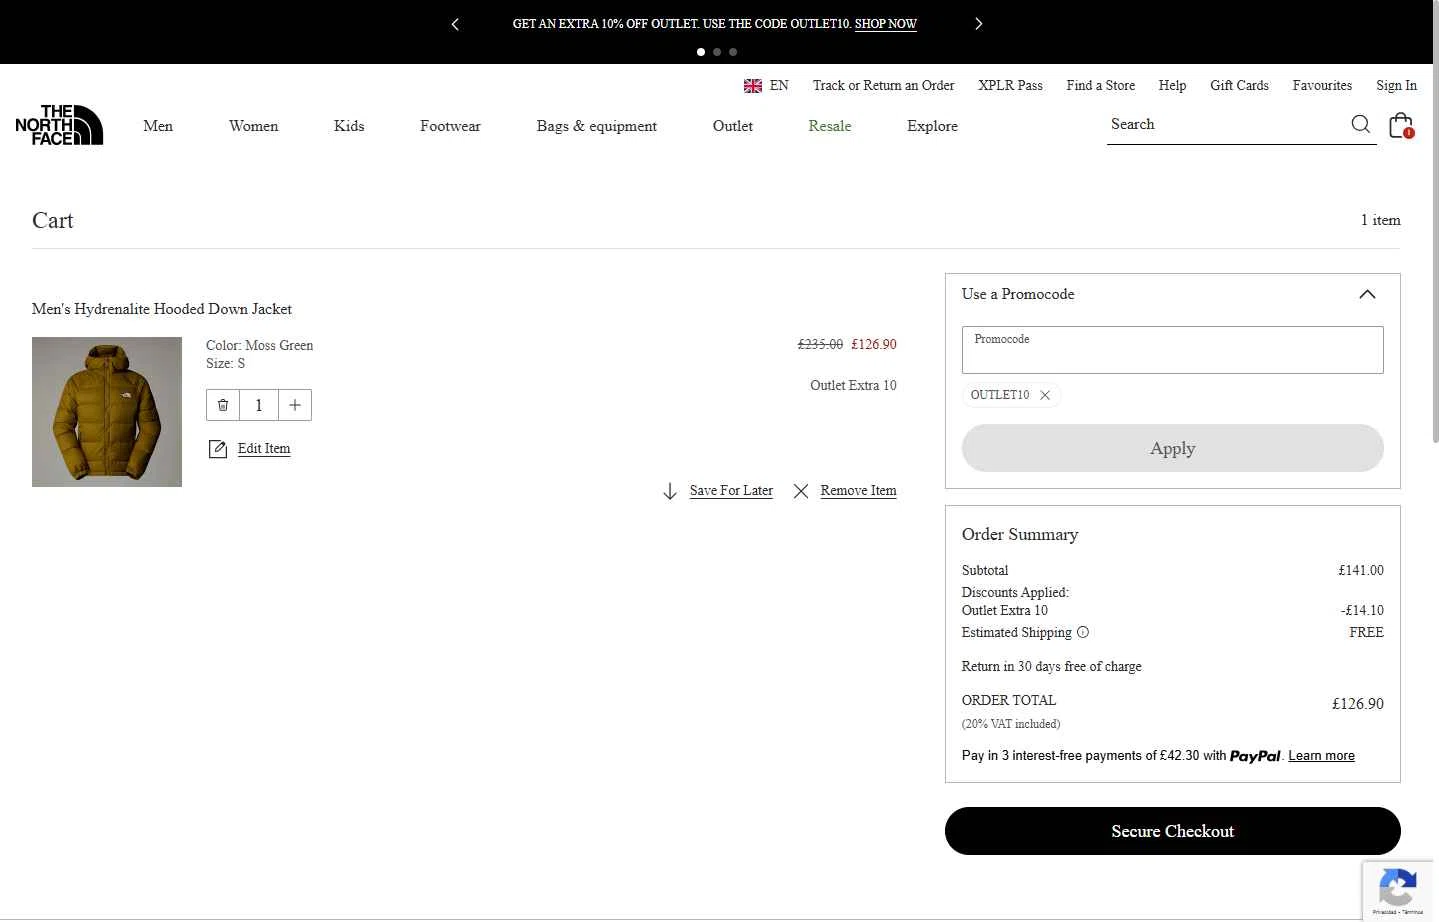Show previous promo banner with left arrow
This screenshot has width=1439, height=922.
455,24
